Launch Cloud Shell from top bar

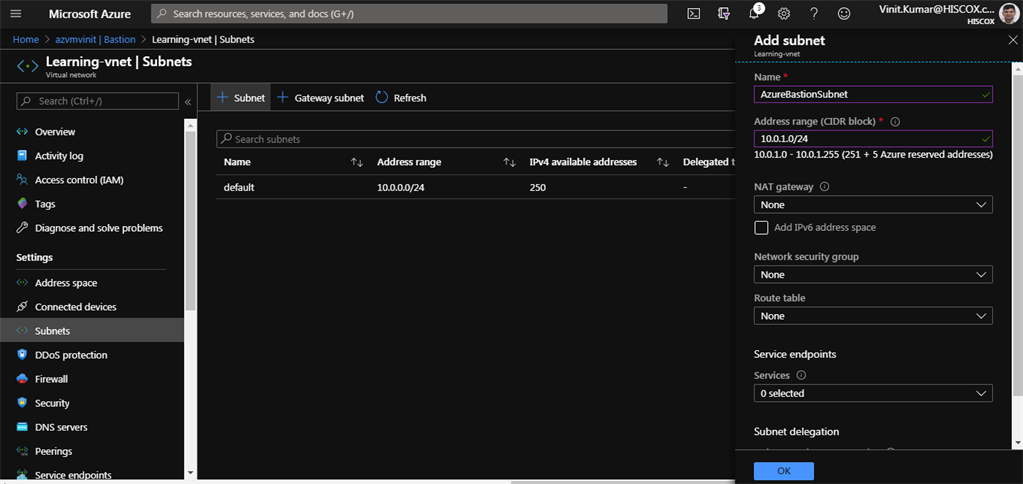tap(694, 14)
